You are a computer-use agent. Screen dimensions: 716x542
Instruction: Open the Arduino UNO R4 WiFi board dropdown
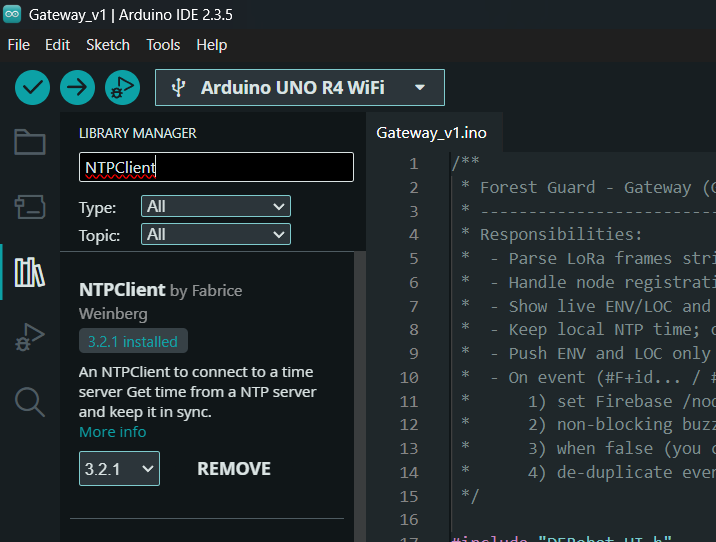[x=300, y=87]
